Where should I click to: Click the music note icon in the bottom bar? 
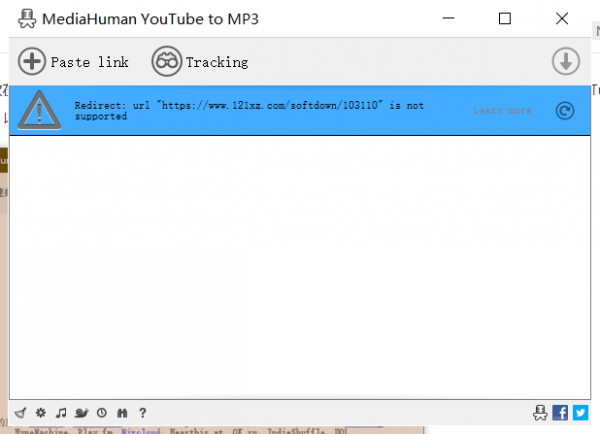pyautogui.click(x=61, y=413)
